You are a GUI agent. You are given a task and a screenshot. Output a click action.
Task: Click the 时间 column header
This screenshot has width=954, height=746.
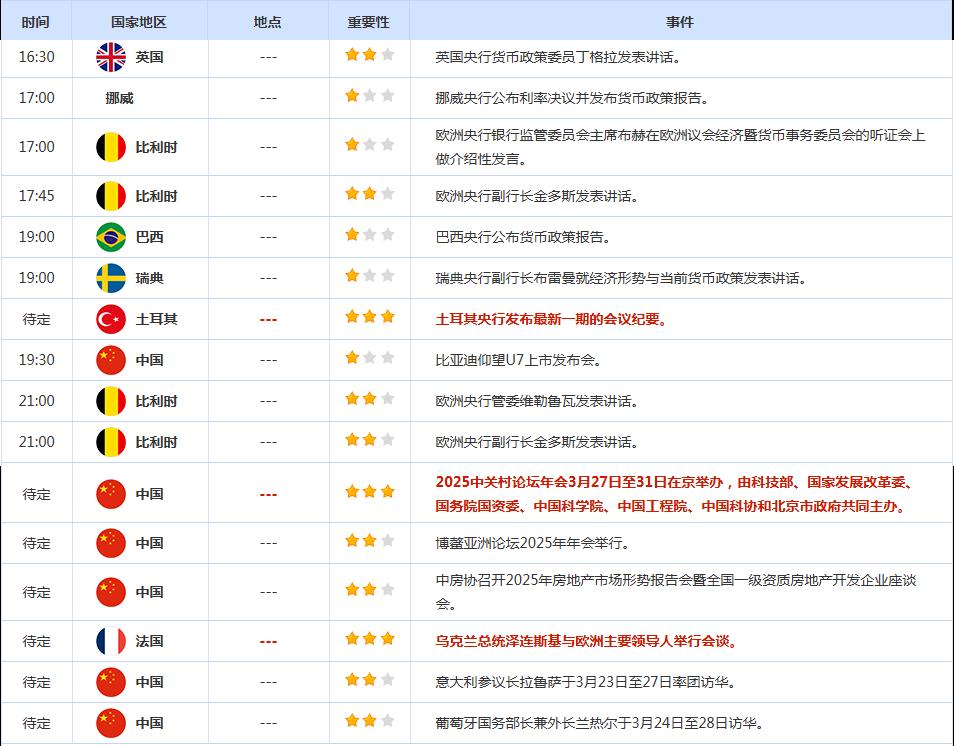click(35, 22)
